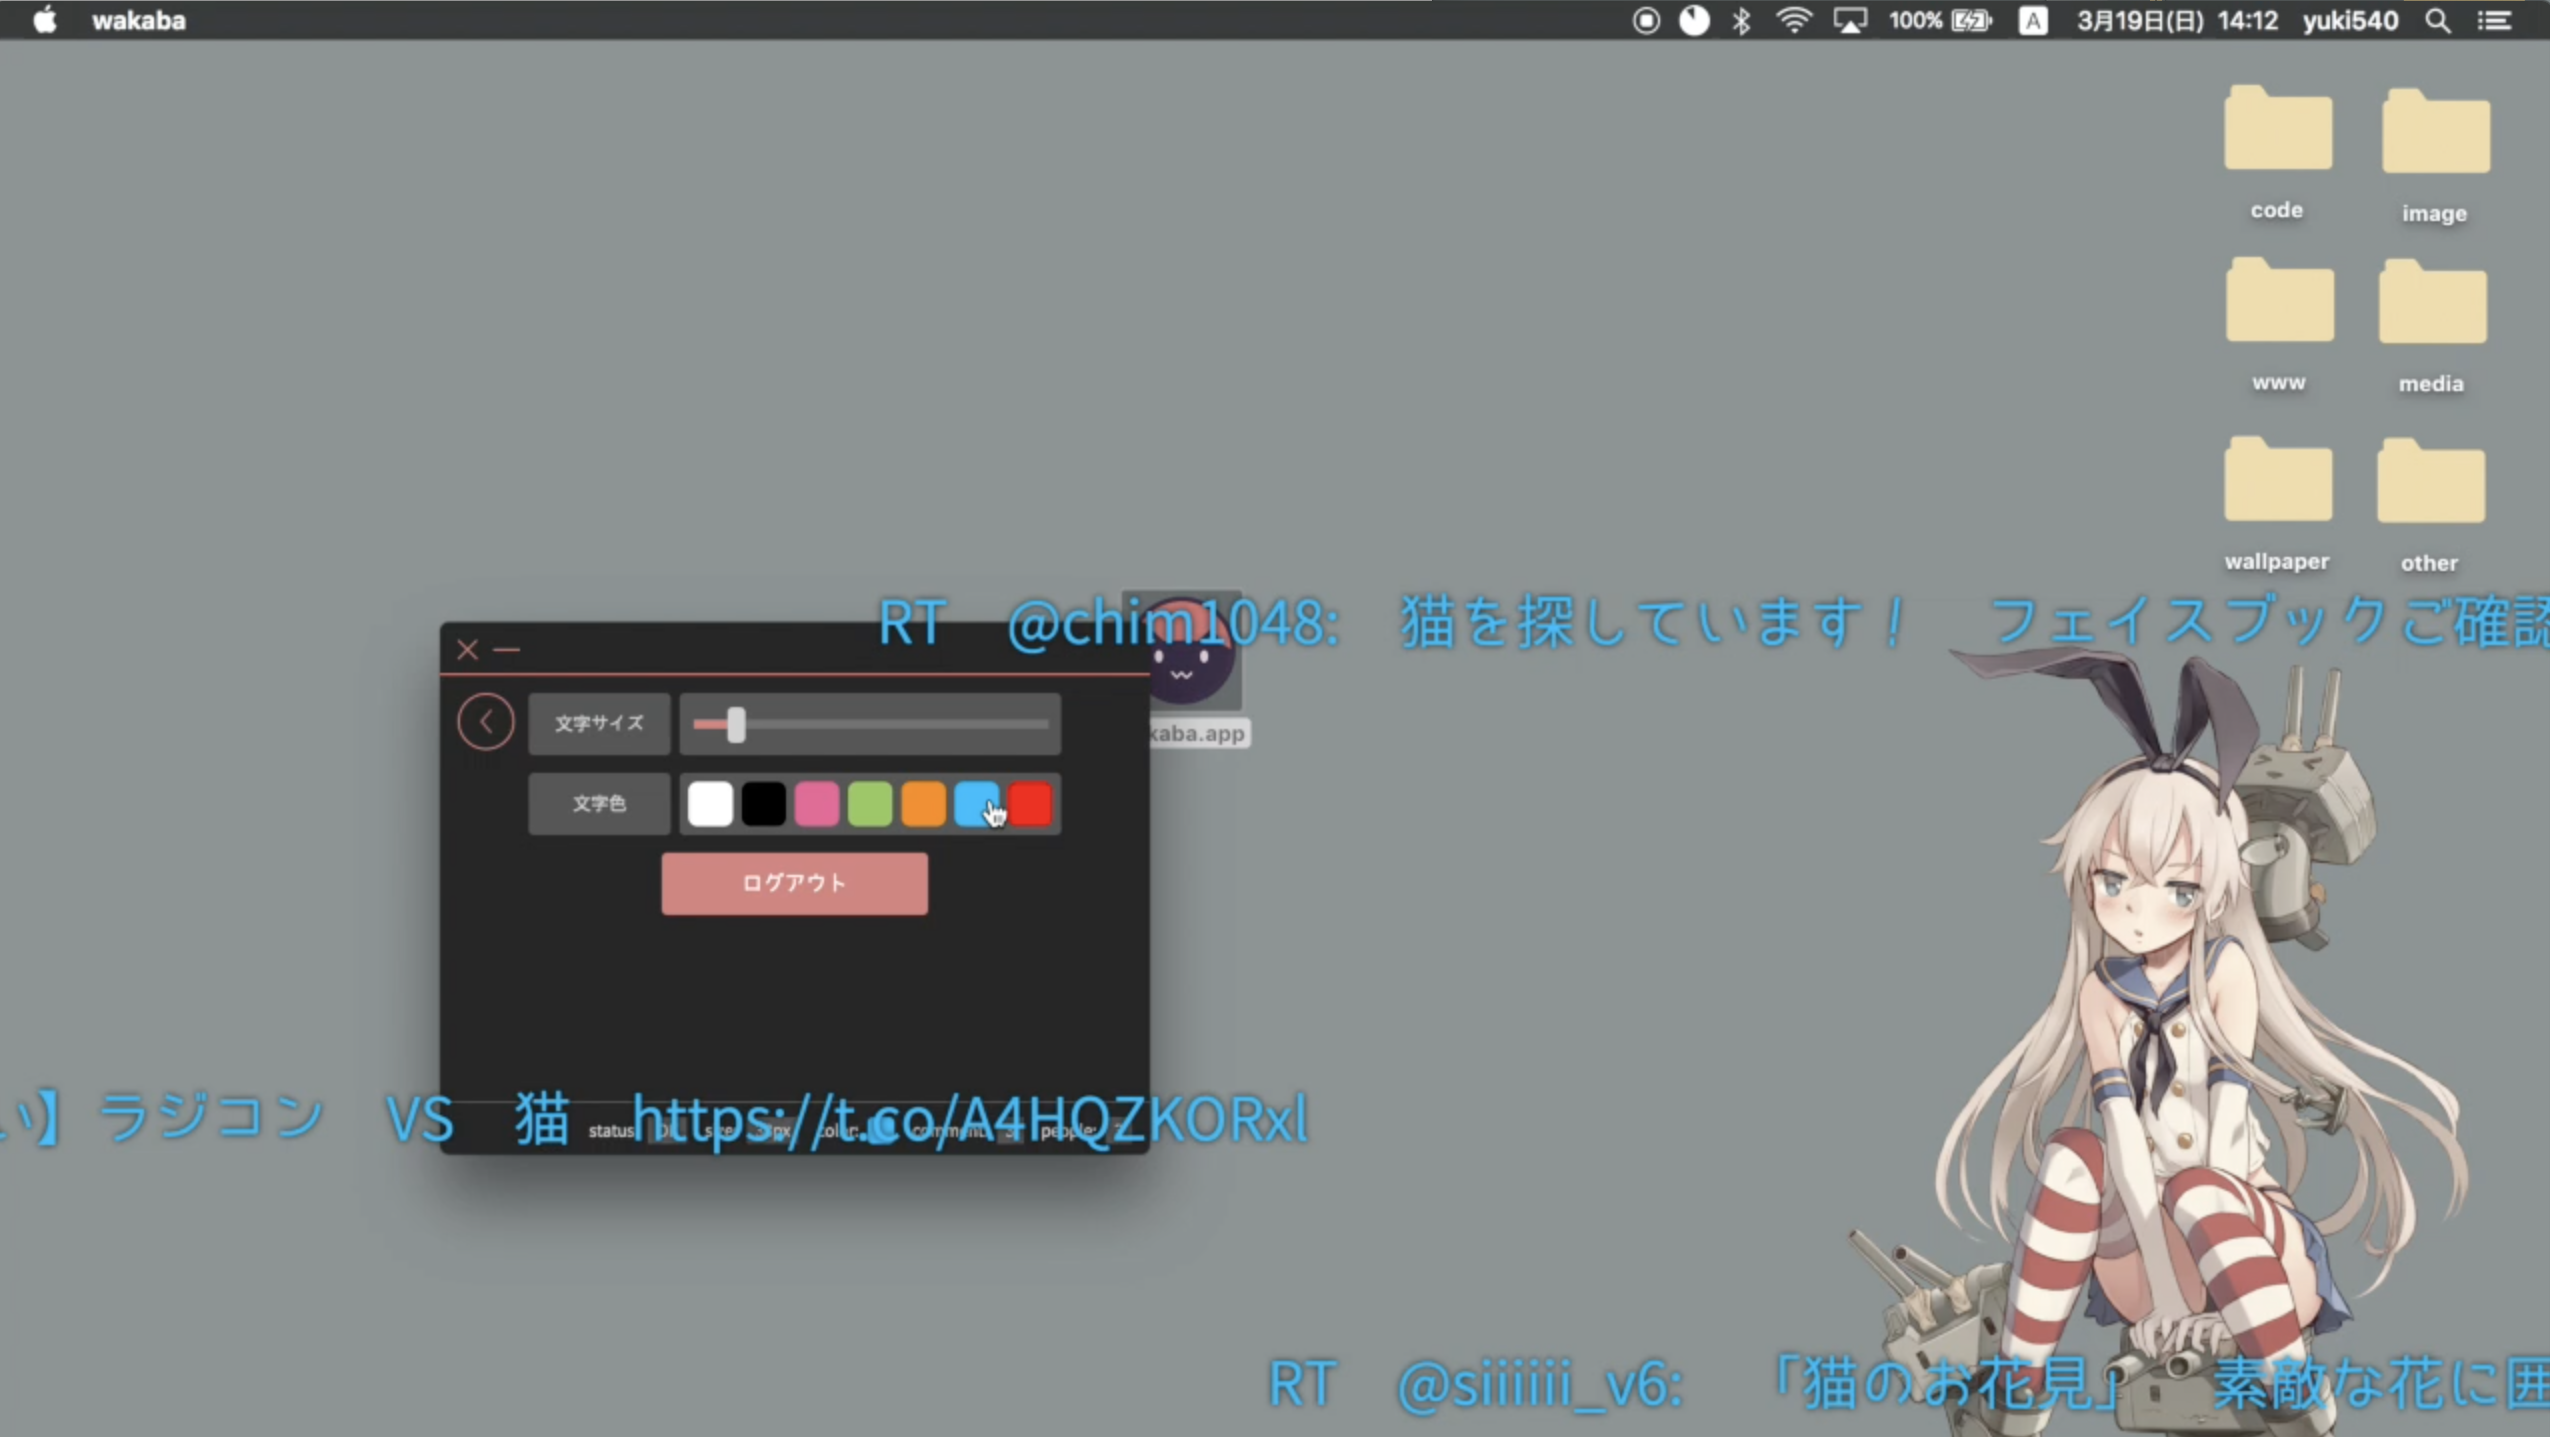
Task: Minimize the wakaba settings window
Action: [507, 650]
